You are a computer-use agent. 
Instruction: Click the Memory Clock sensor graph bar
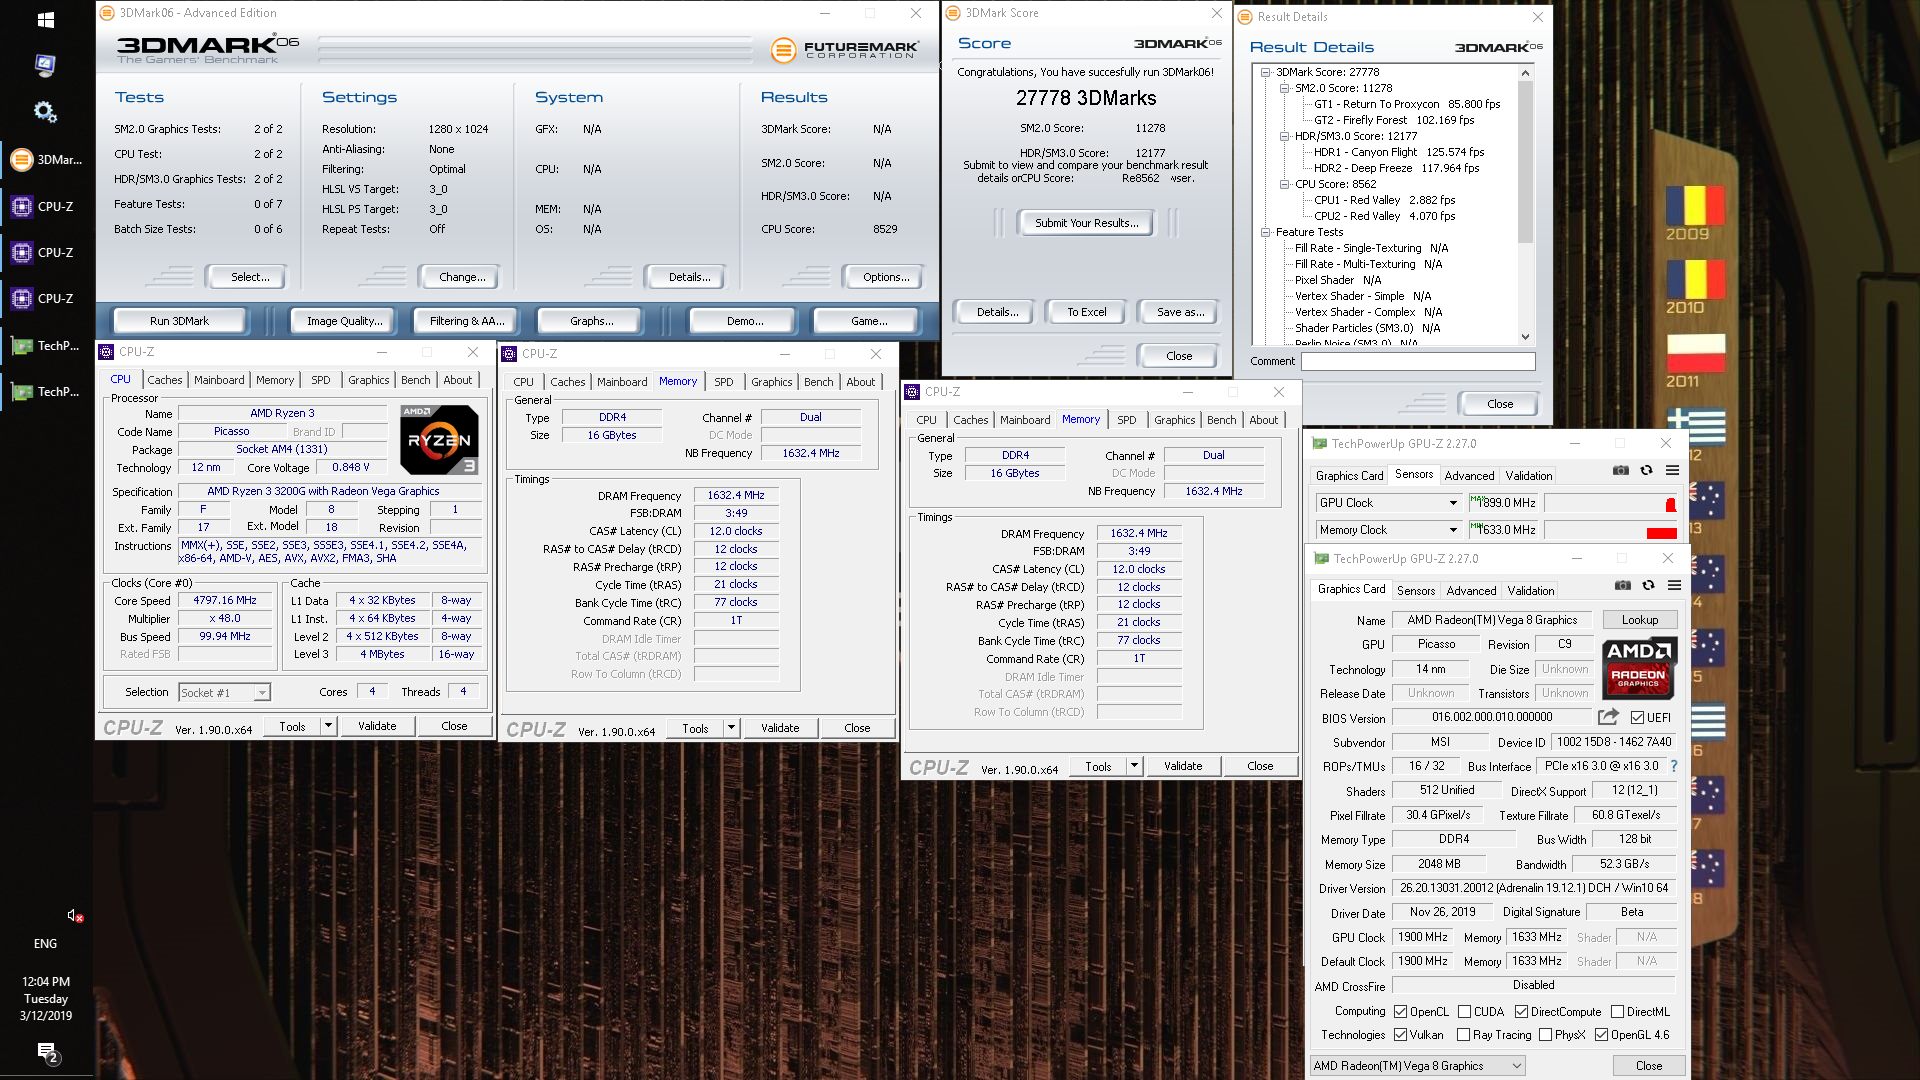(x=1612, y=530)
